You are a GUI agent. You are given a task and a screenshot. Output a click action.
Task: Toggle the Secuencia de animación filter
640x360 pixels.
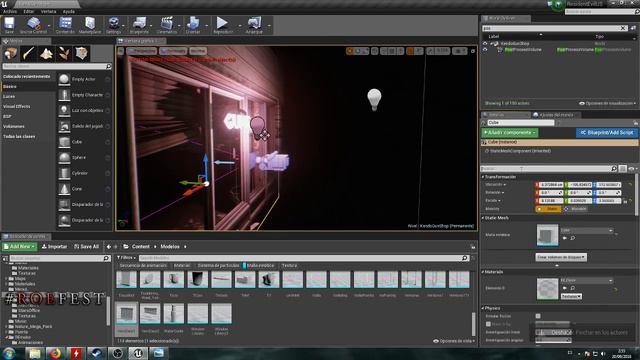pos(143,265)
